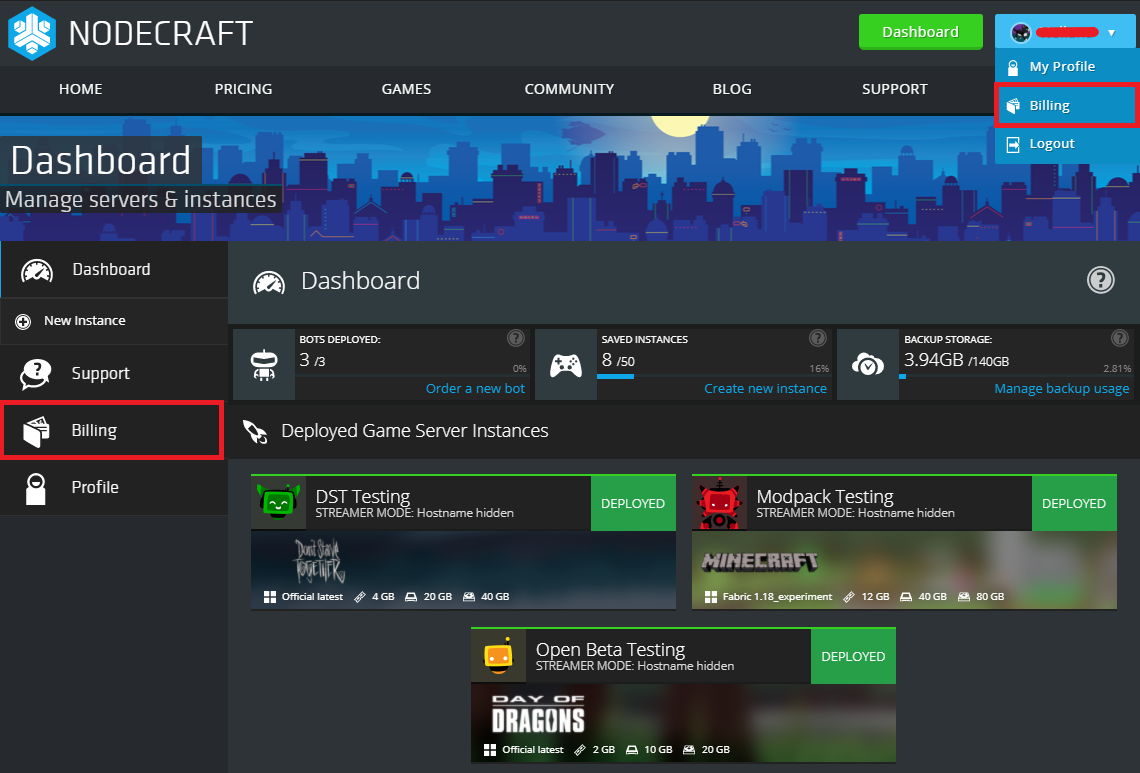1140x773 pixels.
Task: Open help icon for Bots Deployed
Action: 515,338
